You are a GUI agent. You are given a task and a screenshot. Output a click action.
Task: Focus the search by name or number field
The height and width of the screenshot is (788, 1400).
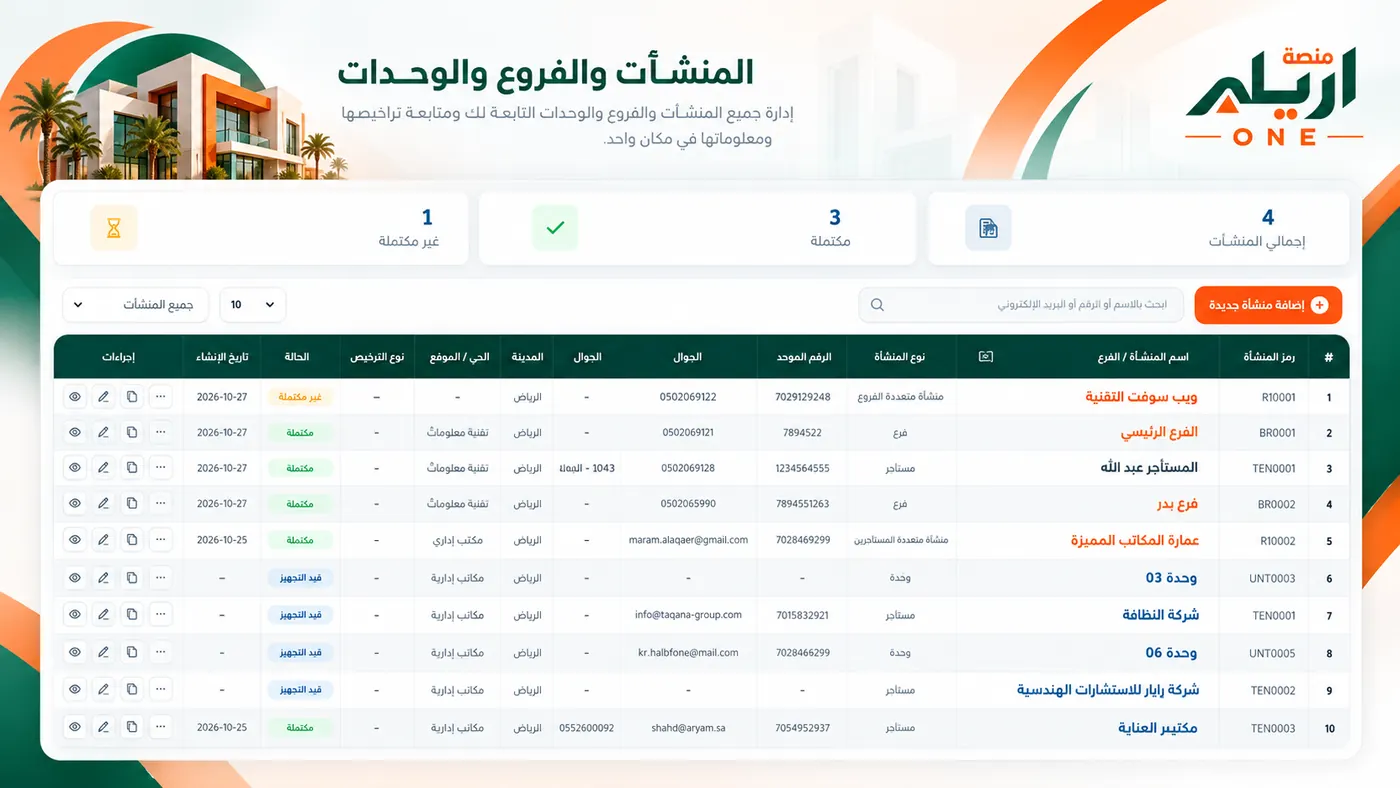(x=1021, y=305)
